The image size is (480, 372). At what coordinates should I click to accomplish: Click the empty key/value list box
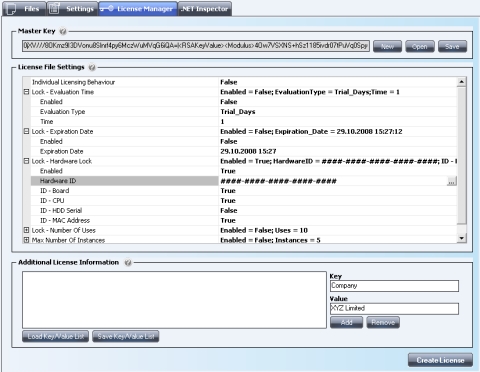pyautogui.click(x=174, y=300)
